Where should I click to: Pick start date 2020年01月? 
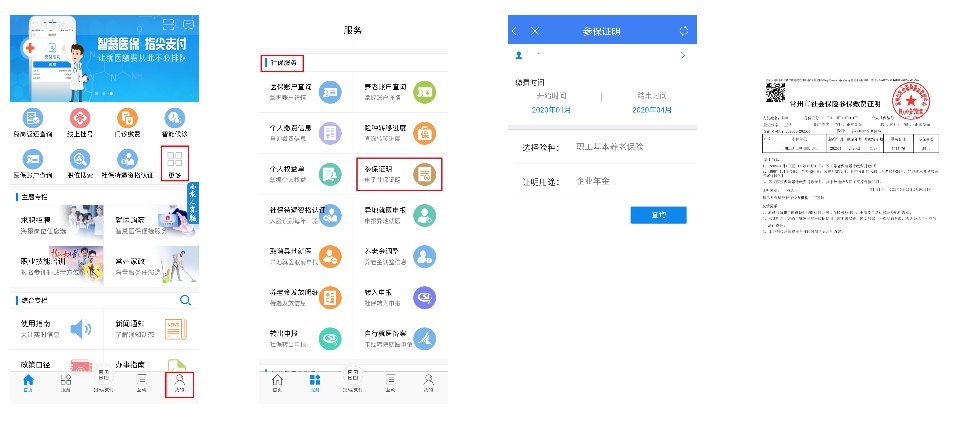pos(552,109)
